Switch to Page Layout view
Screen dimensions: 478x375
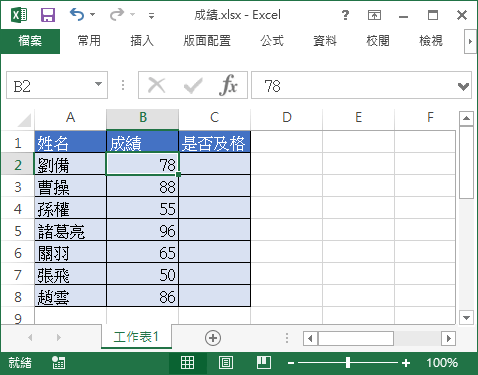pos(226,363)
